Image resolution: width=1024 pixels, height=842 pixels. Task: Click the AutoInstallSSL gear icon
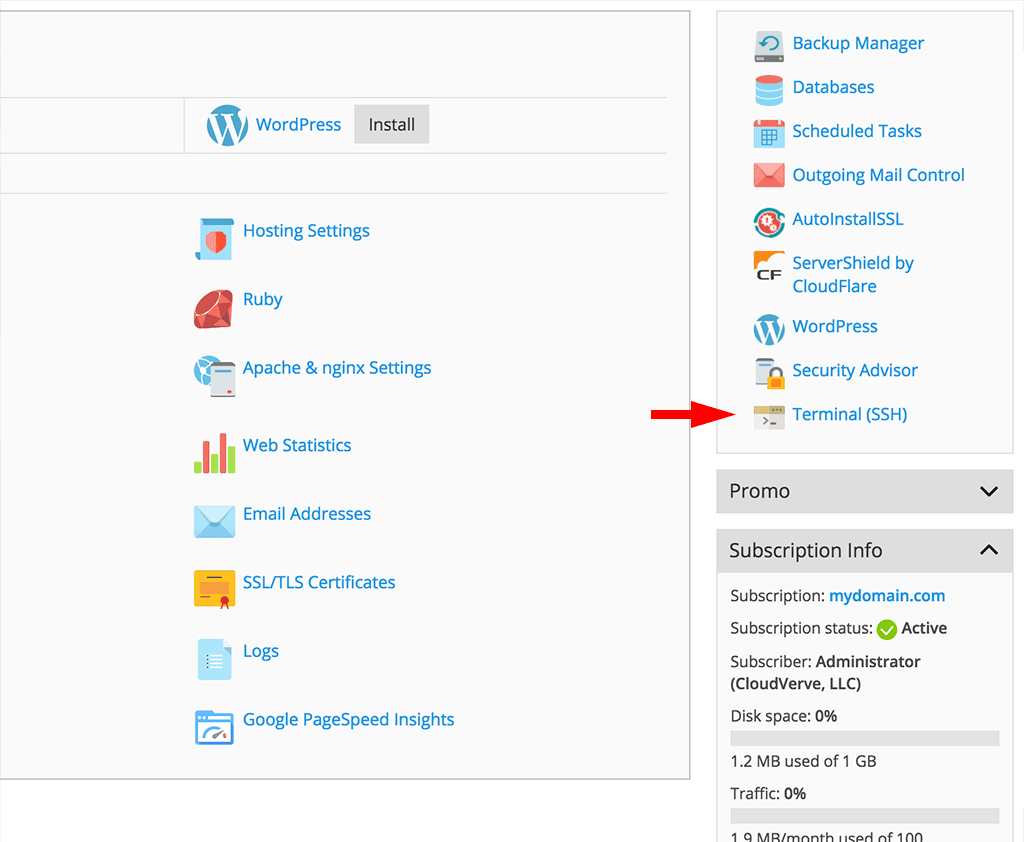(x=769, y=222)
